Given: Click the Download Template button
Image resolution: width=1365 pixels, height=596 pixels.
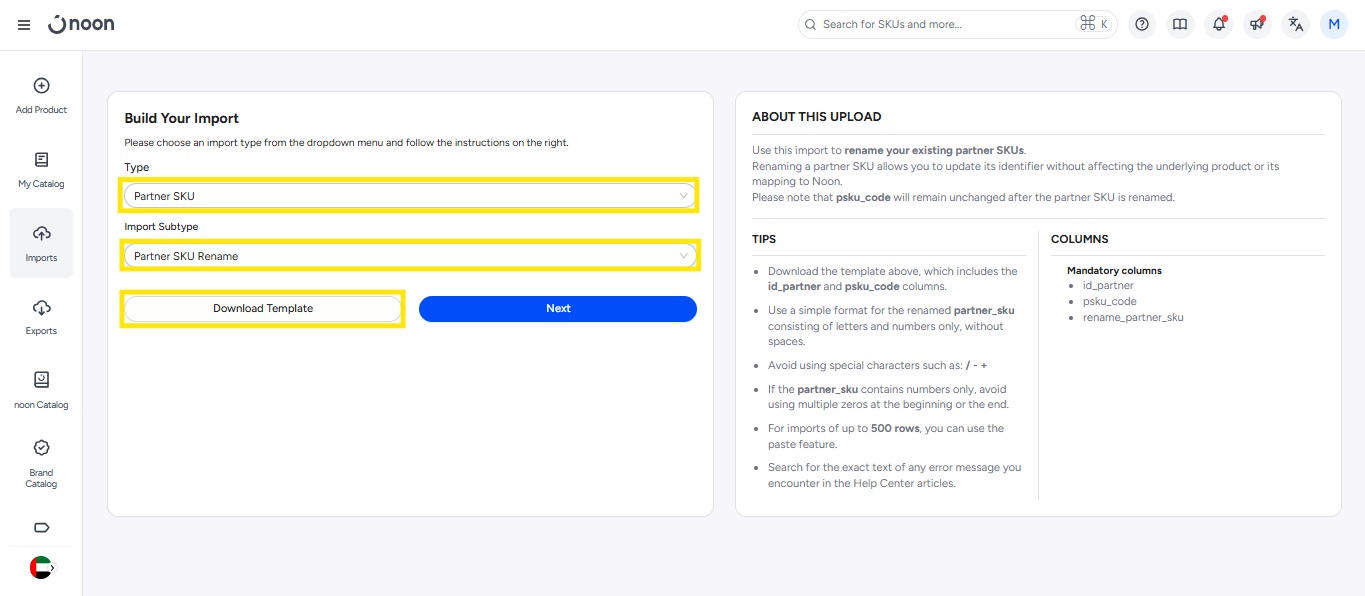Looking at the screenshot, I should (x=263, y=309).
